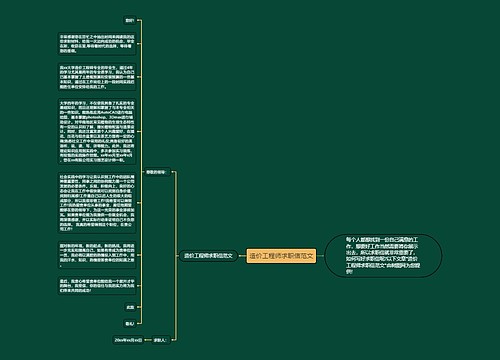Click the rounded summary node on the right
The height and width of the screenshot is (360, 500).
tap(383, 256)
